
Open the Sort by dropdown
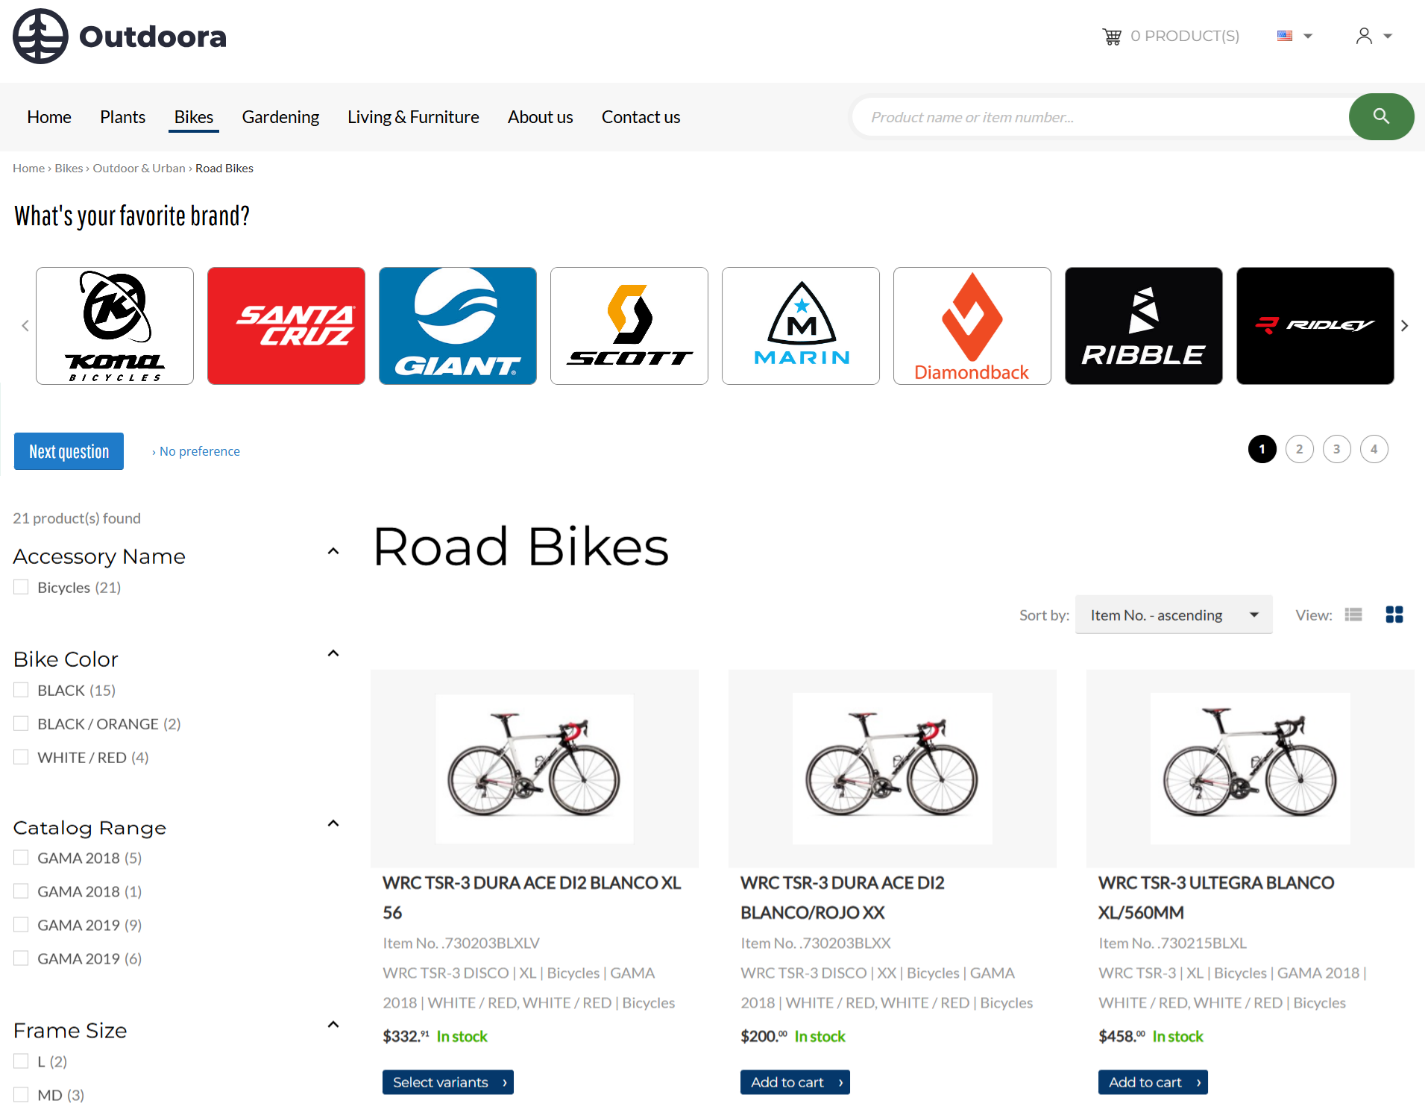[1174, 615]
